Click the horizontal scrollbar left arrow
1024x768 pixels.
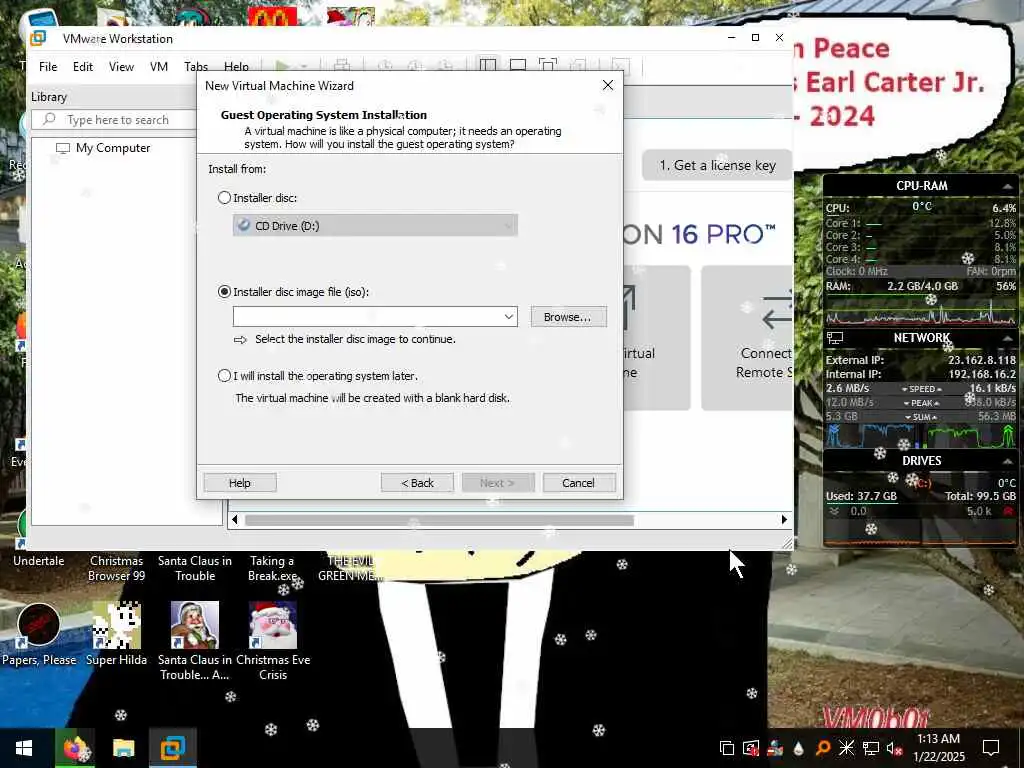pyautogui.click(x=235, y=520)
